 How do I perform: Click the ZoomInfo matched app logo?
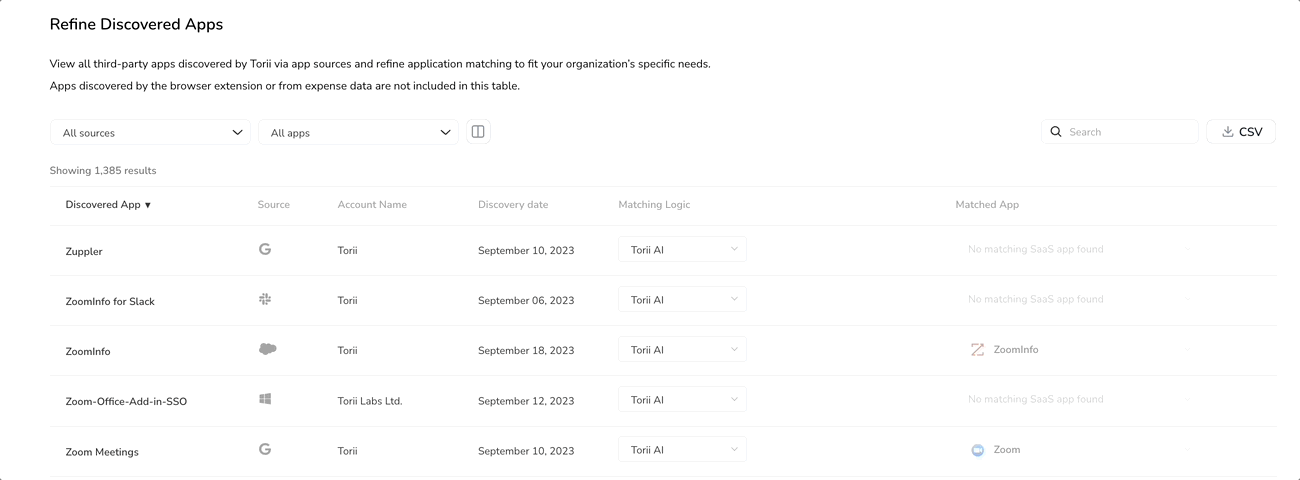[x=977, y=350]
